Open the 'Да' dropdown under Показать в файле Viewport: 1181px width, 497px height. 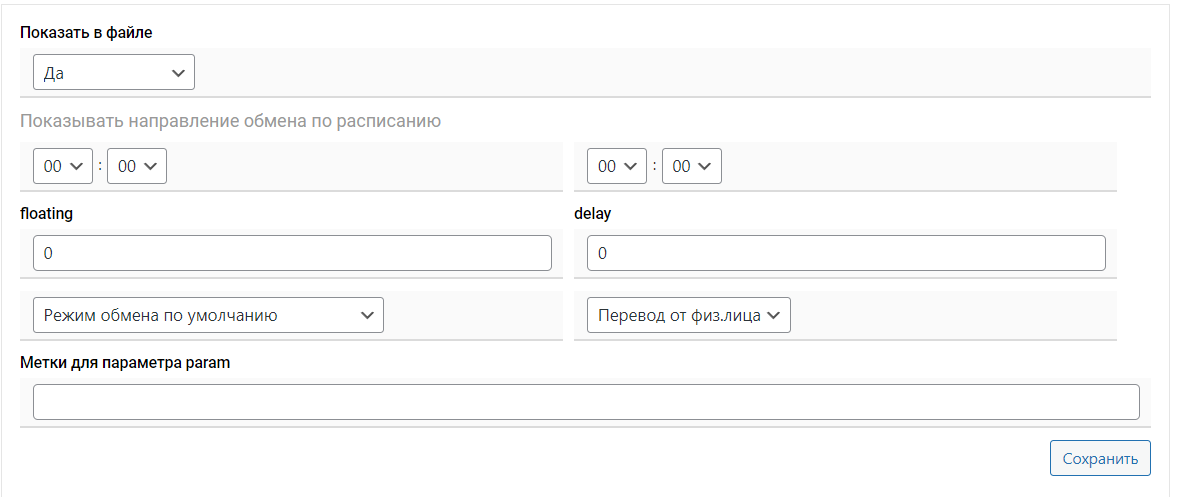pos(113,73)
